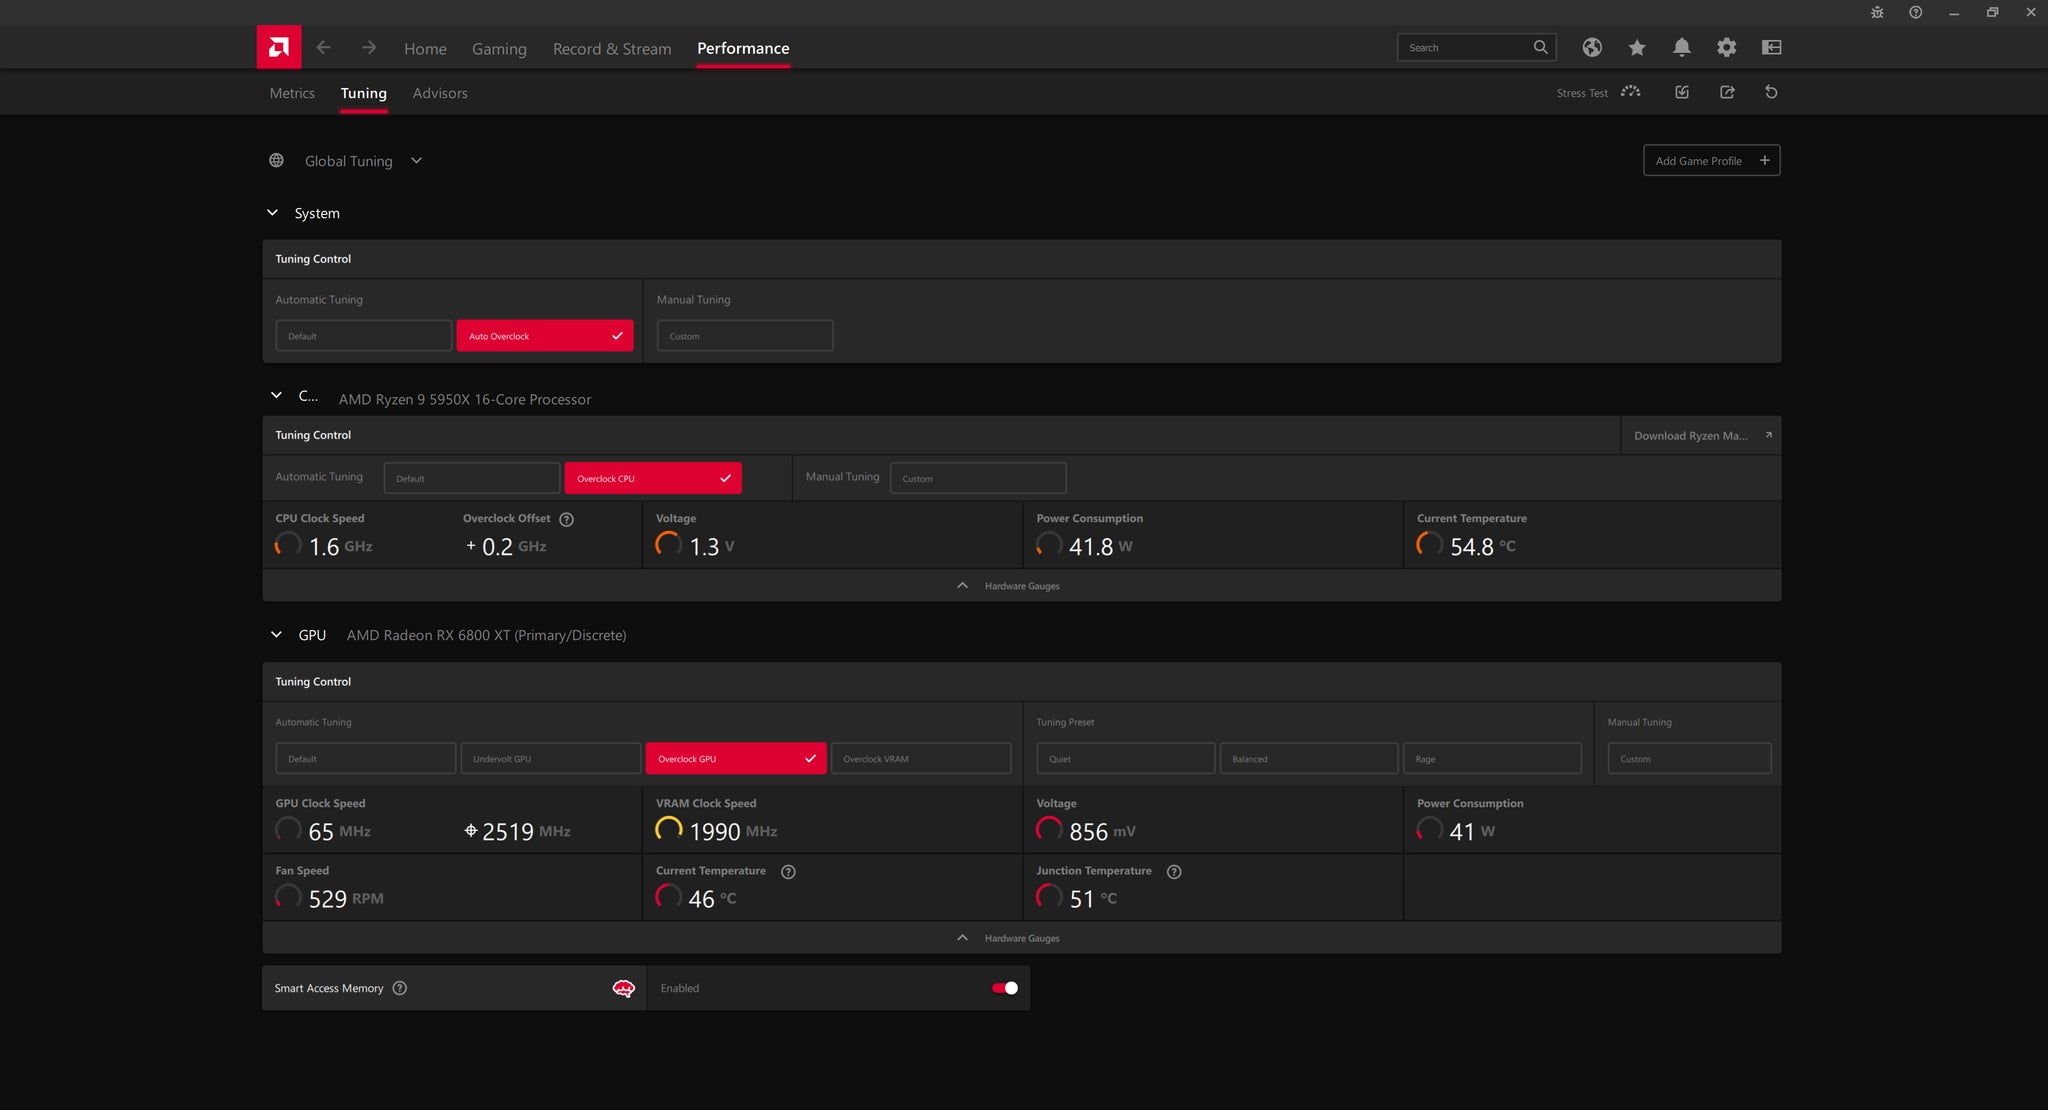Collapse the System section
2048x1110 pixels.
(x=272, y=212)
